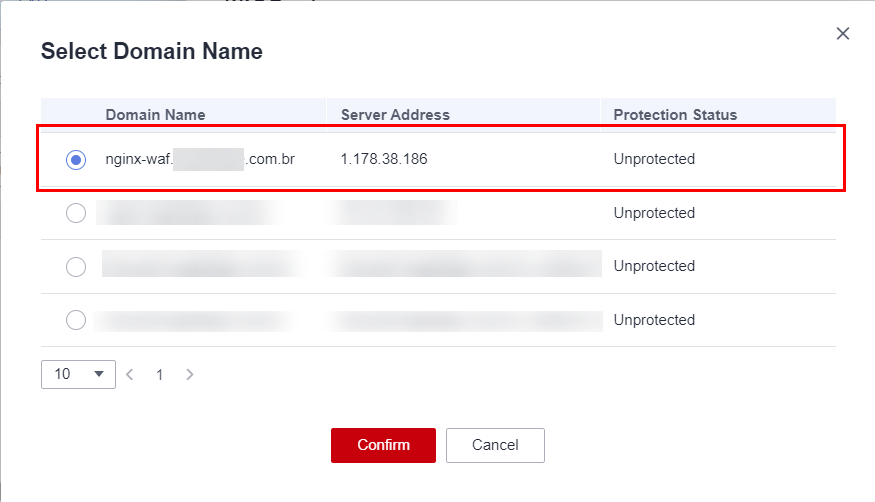Click page number 1 in pagination
Image resolution: width=875 pixels, height=502 pixels.
159,375
